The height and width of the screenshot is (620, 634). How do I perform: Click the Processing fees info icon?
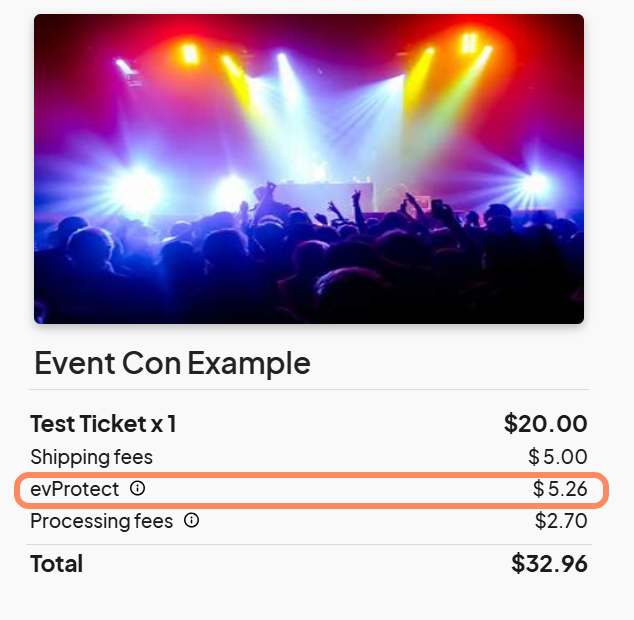[x=192, y=521]
